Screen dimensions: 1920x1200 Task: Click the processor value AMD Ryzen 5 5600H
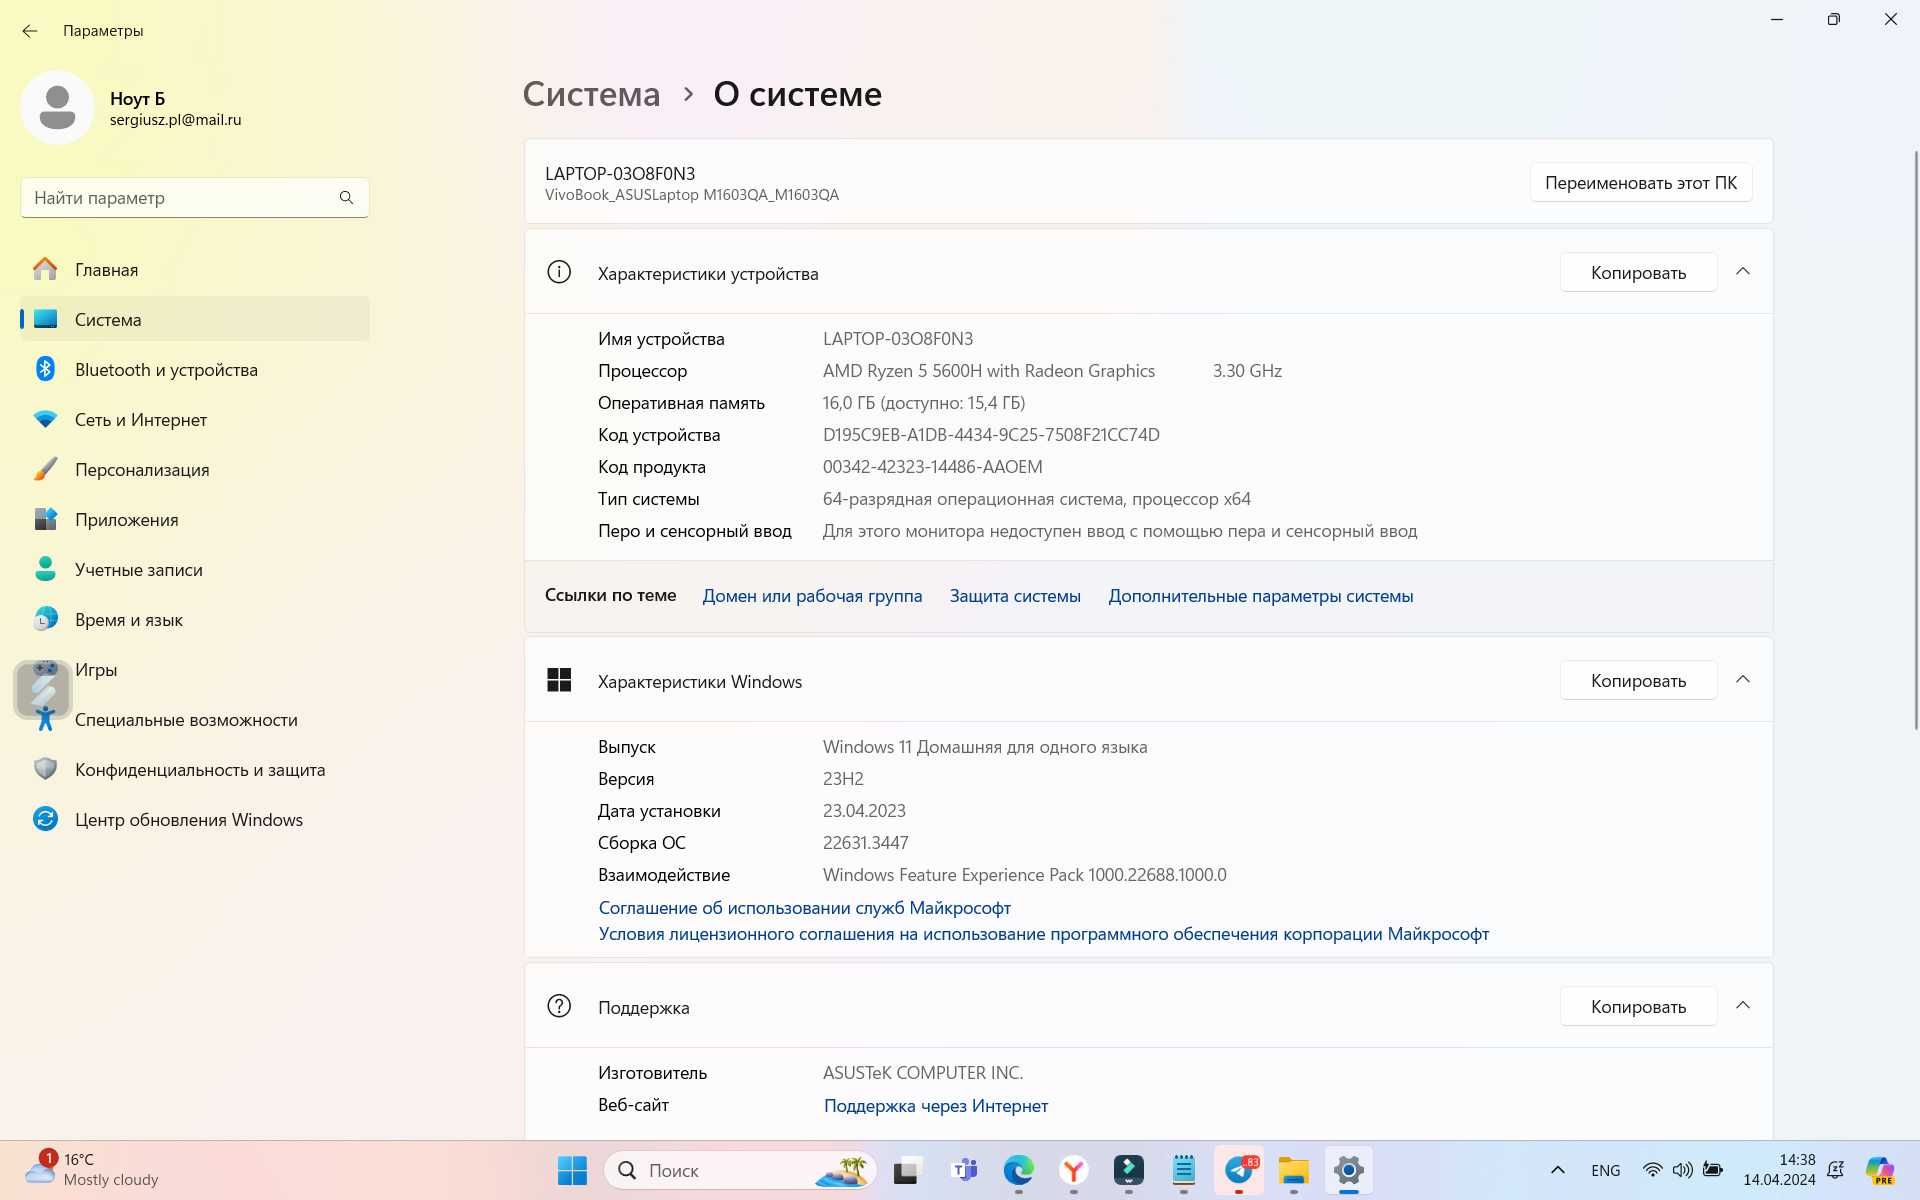point(988,371)
